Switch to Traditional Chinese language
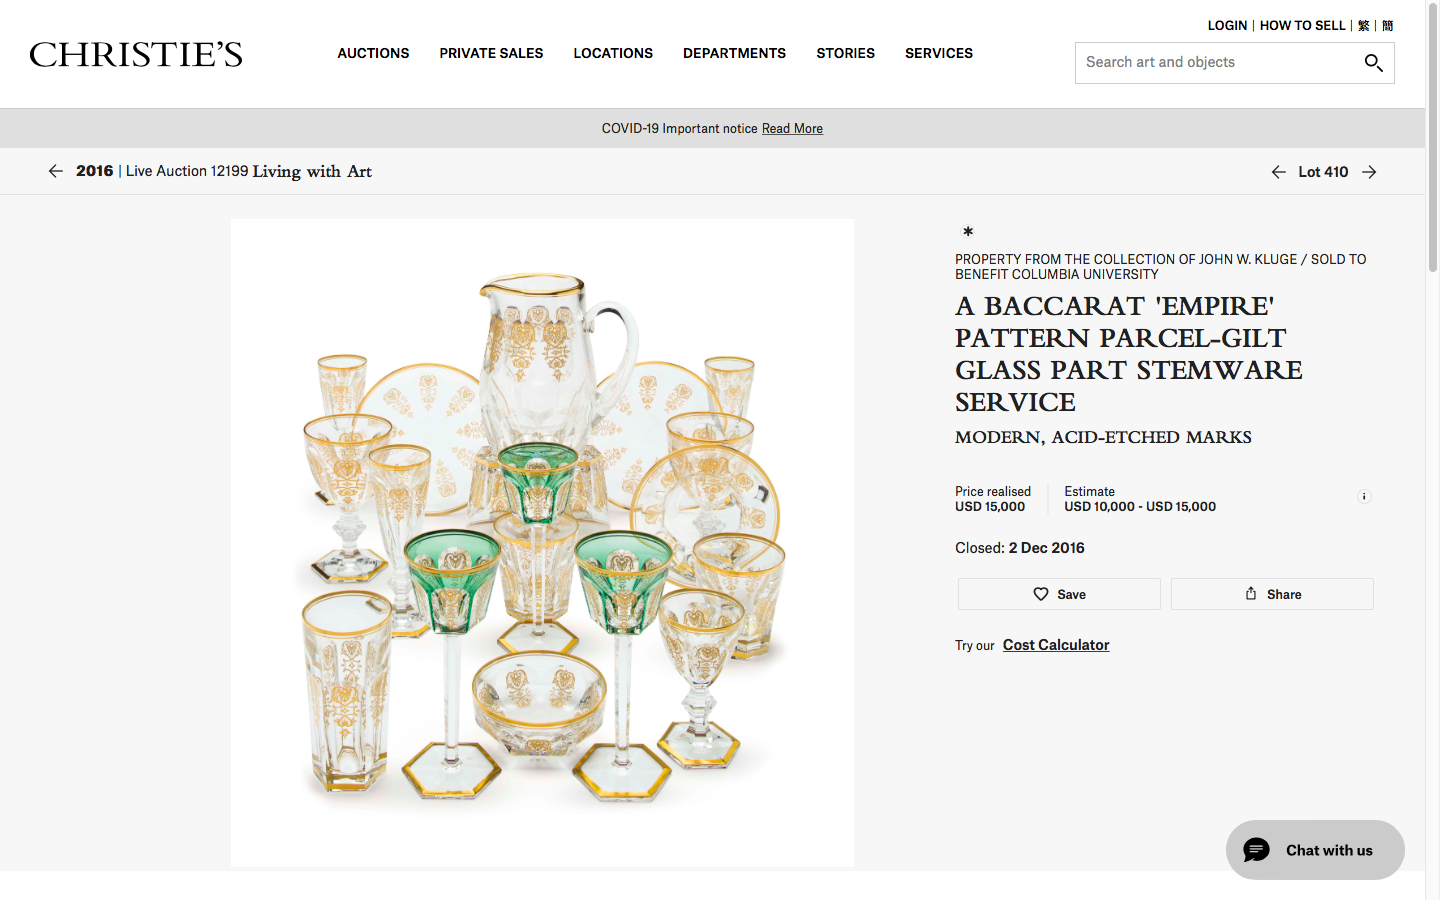This screenshot has width=1440, height=900. point(1363,26)
